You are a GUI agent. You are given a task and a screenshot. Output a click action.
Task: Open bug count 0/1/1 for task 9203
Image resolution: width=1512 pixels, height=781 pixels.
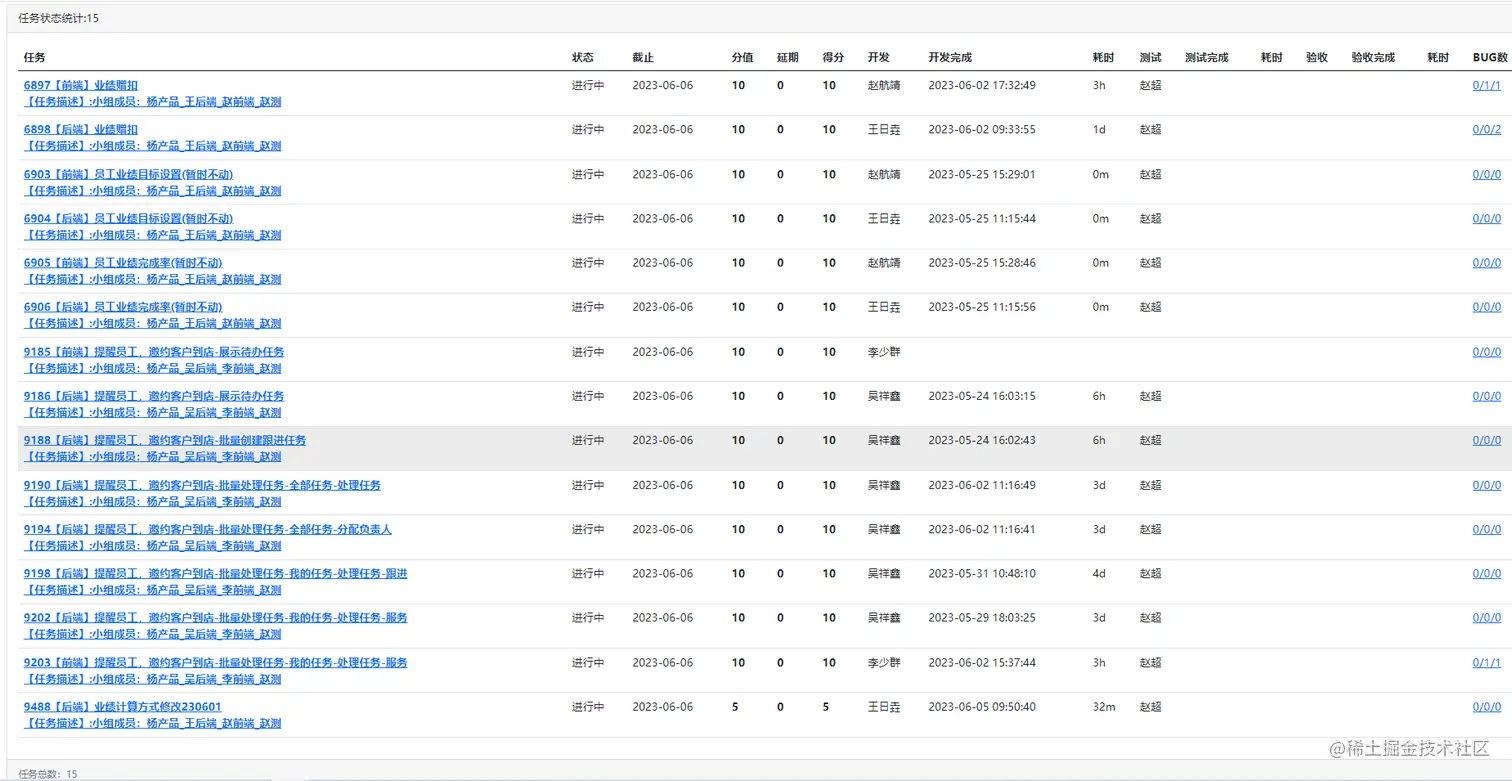1486,663
